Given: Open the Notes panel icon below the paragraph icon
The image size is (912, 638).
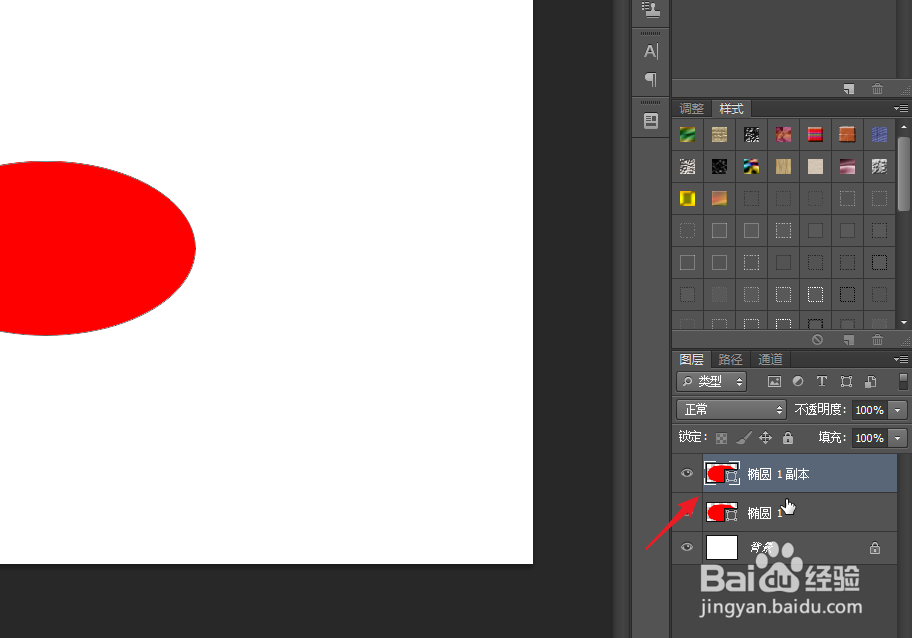Looking at the screenshot, I should [x=651, y=121].
